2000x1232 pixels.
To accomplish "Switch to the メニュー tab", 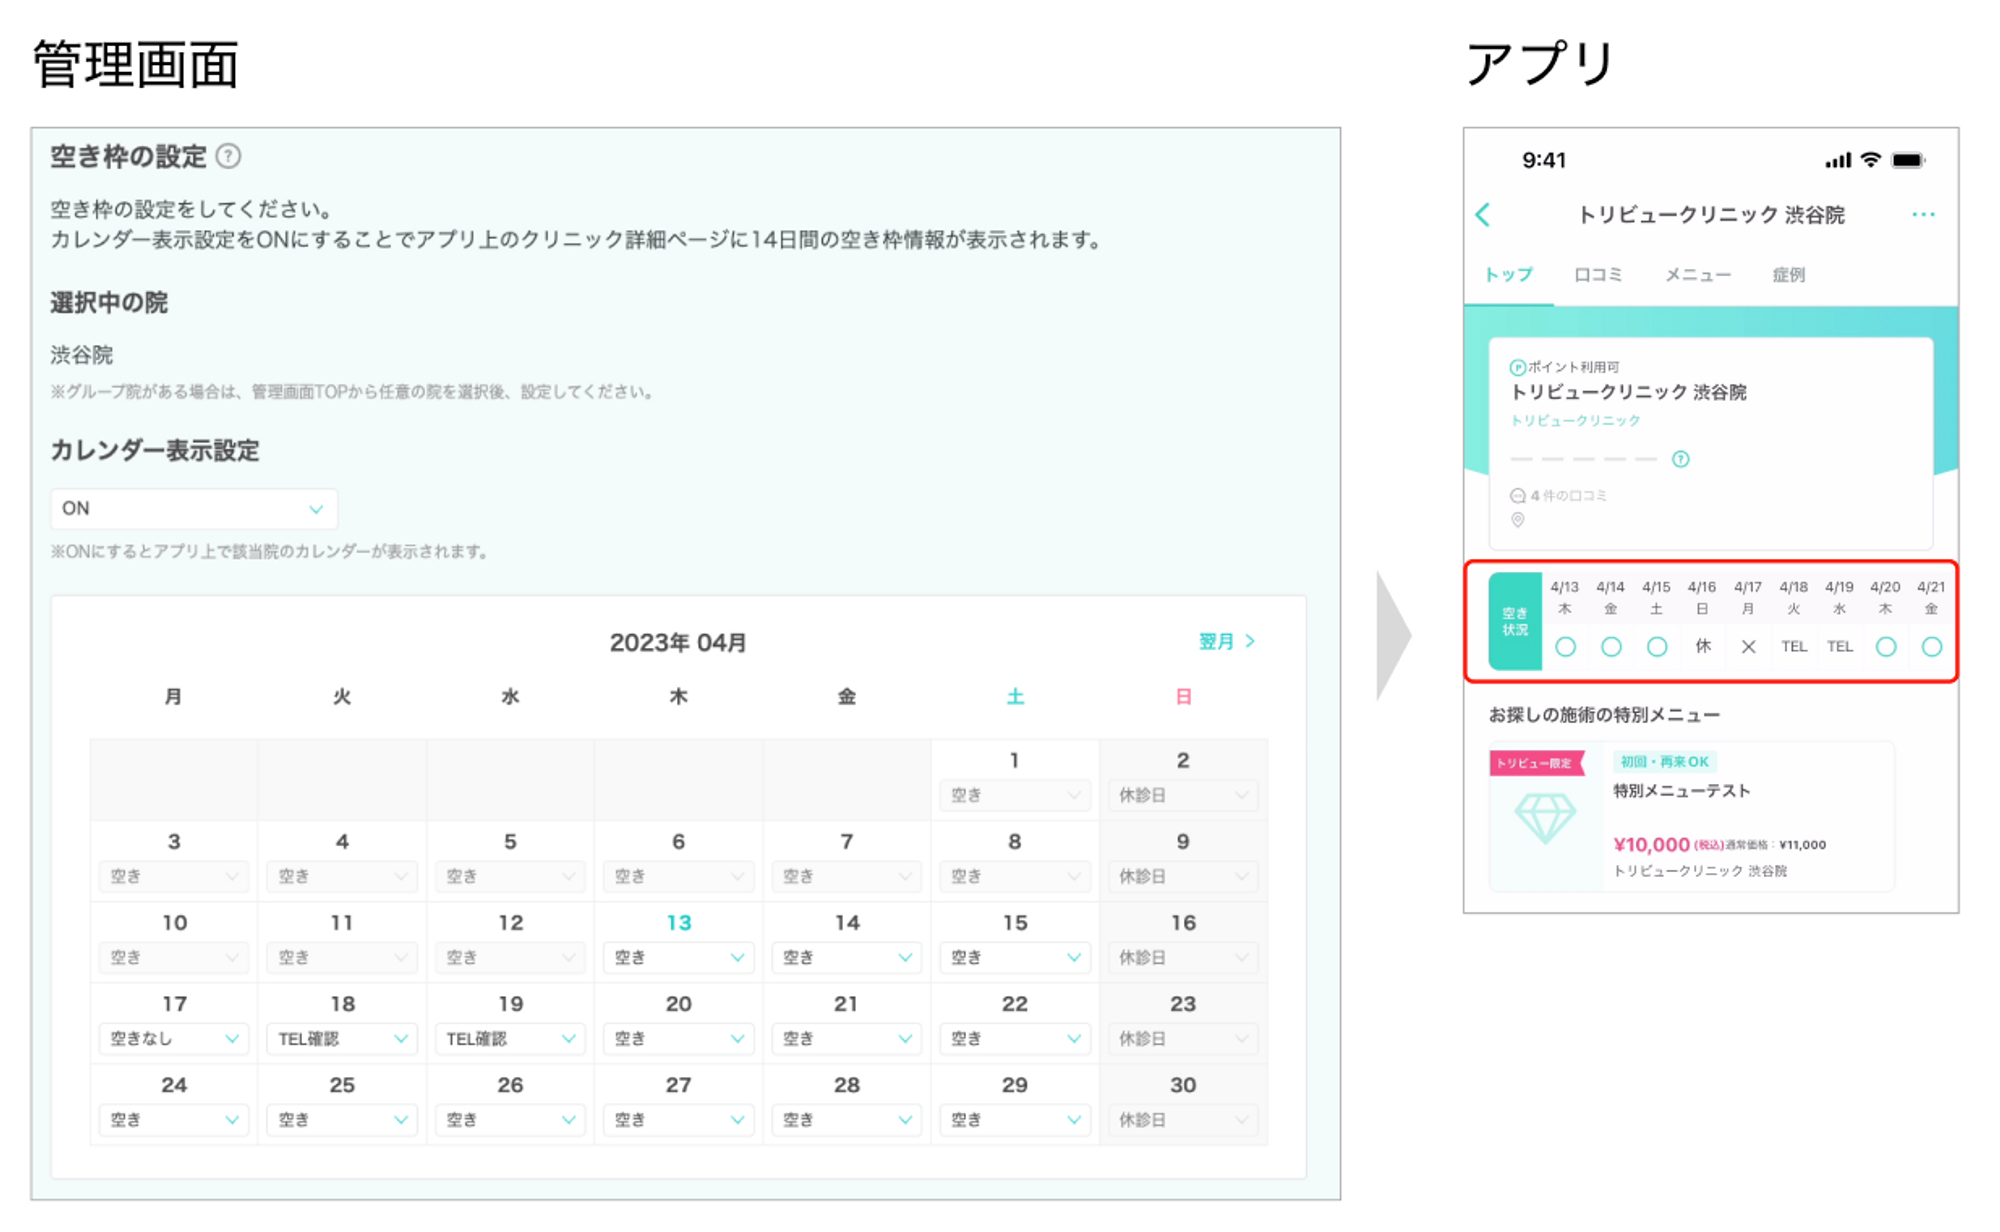I will [1697, 275].
